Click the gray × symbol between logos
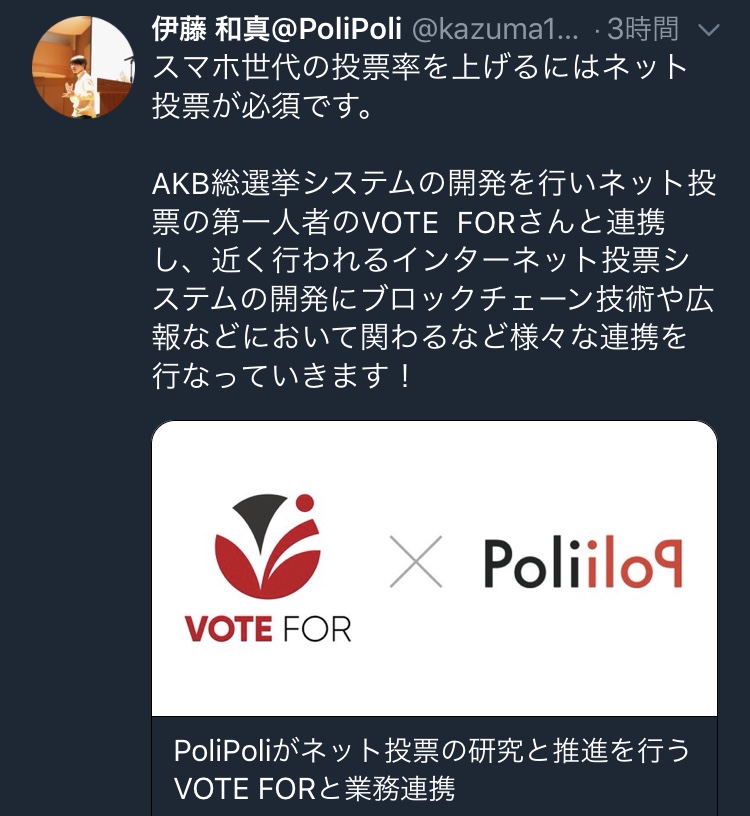Screen dimensions: 750x816 [415, 564]
